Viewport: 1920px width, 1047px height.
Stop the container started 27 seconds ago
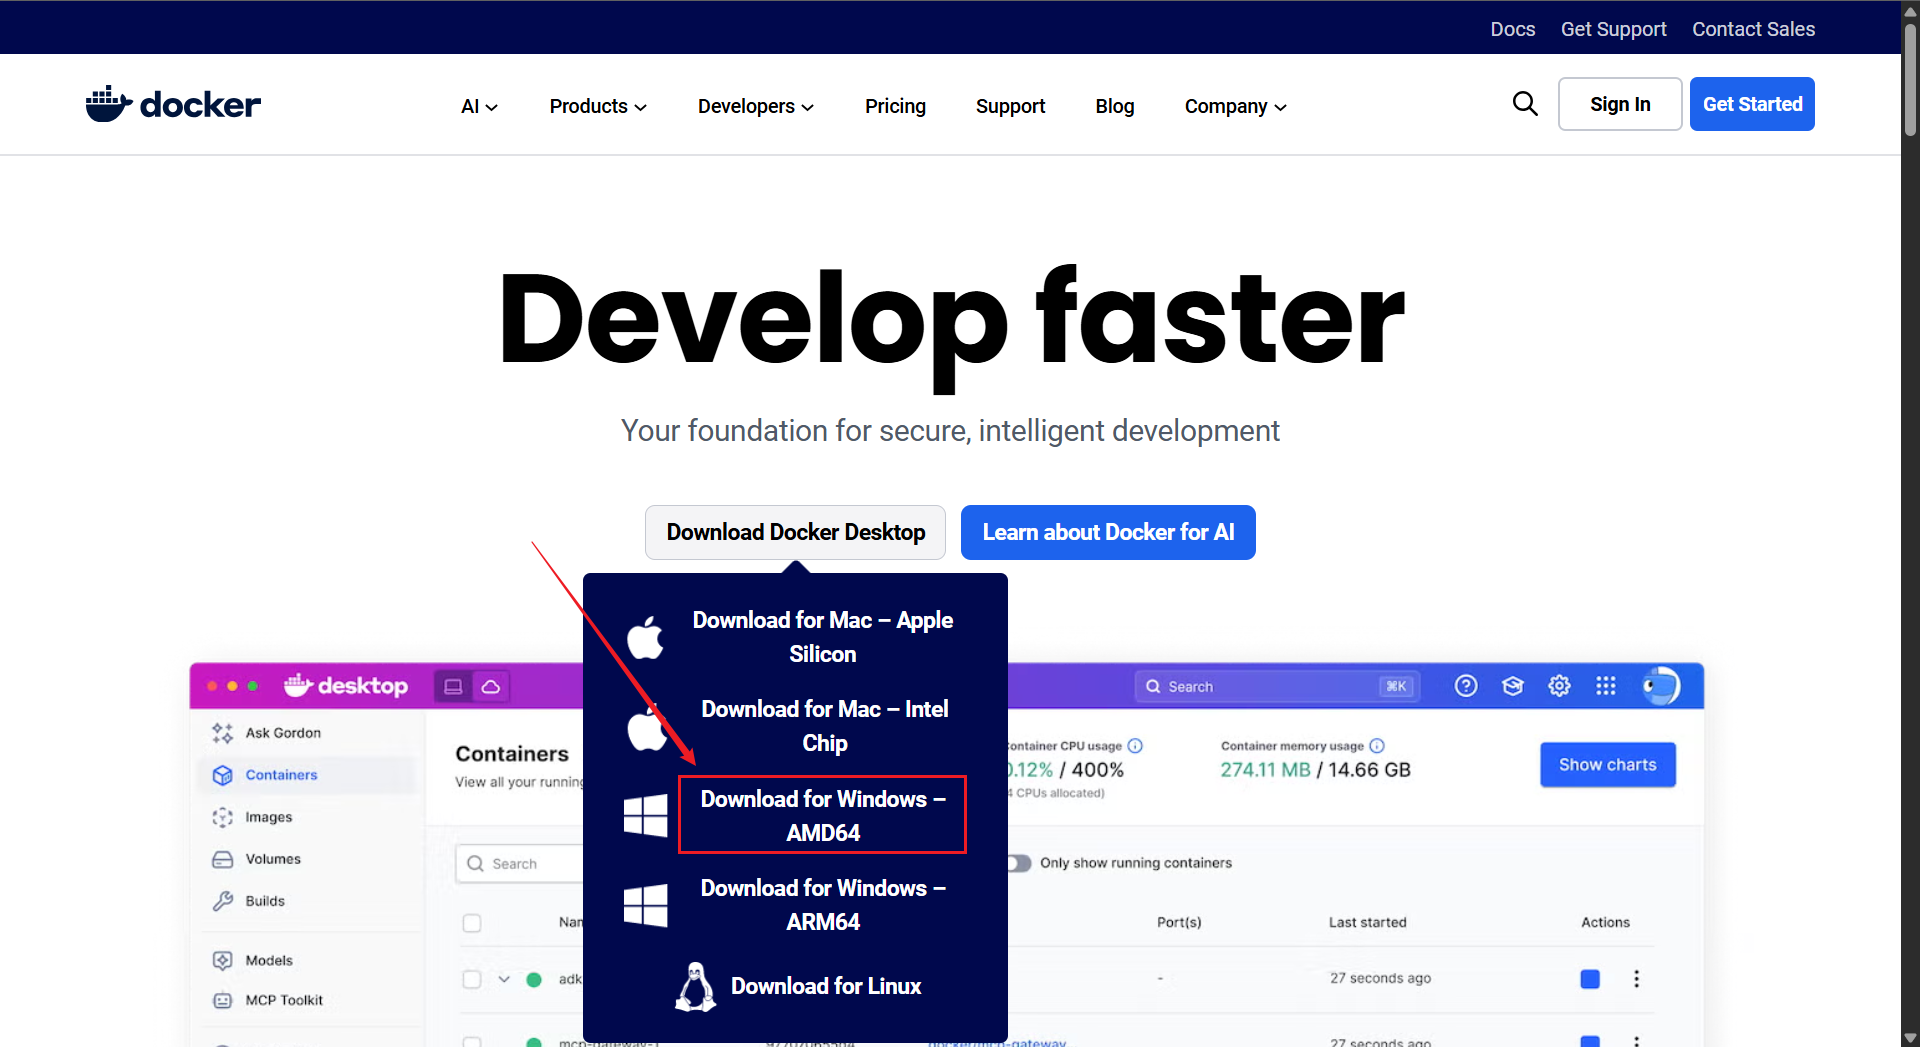point(1590,979)
